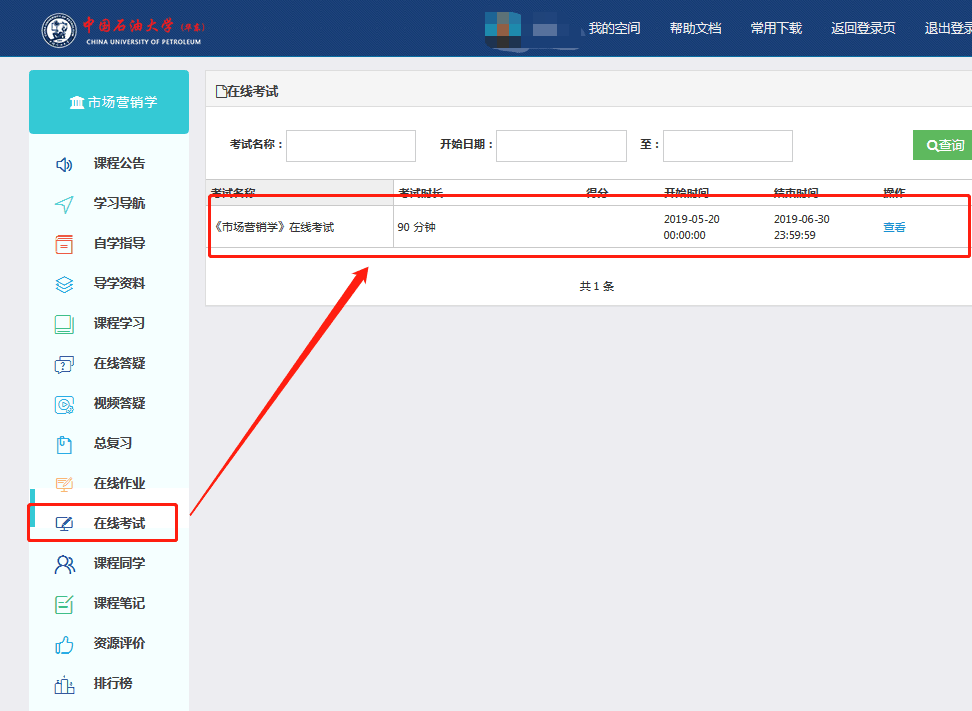972x711 pixels.
Task: Open 帮助文档 in the top navigation
Action: (x=696, y=29)
